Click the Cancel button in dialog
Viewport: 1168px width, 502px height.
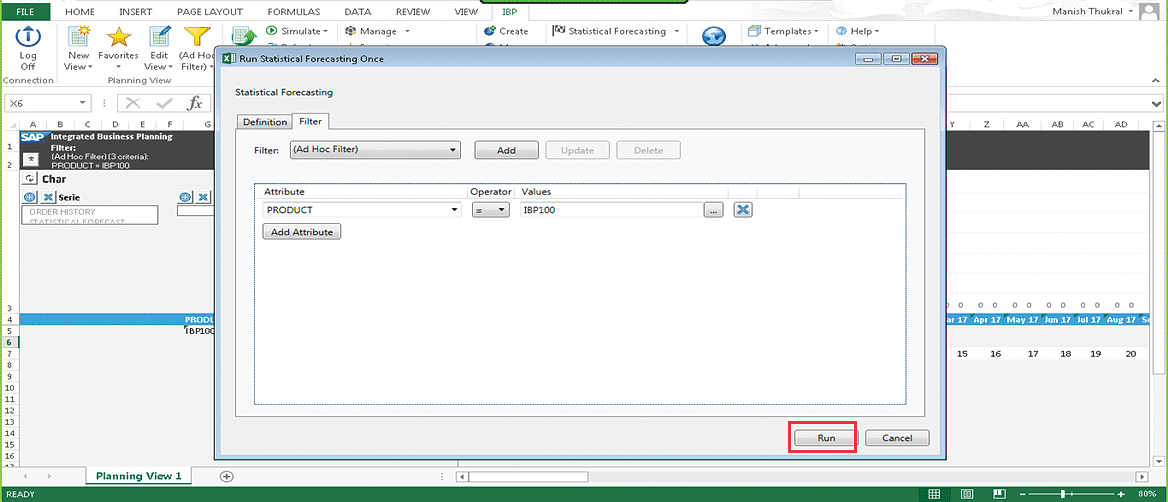(x=897, y=438)
